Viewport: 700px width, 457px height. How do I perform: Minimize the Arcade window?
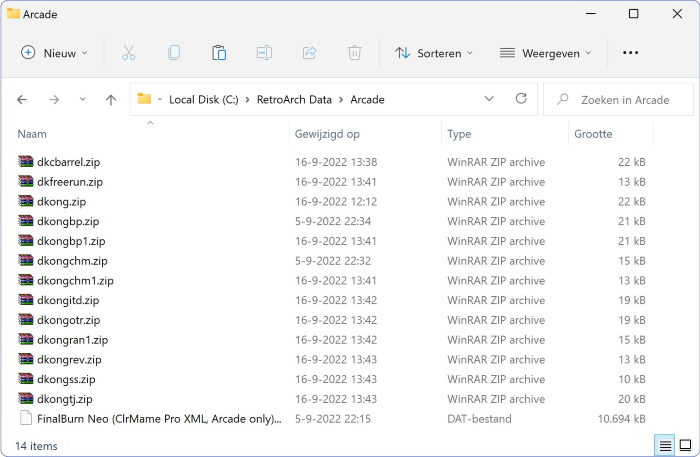click(x=591, y=14)
